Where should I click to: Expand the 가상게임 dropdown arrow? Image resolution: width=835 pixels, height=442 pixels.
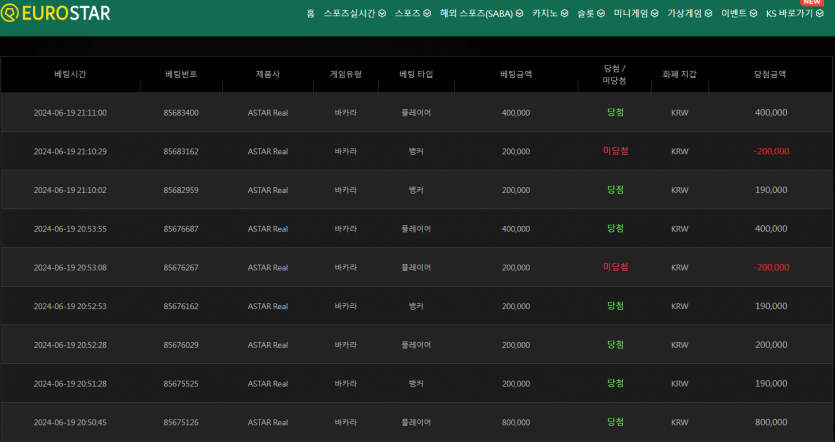click(x=708, y=13)
